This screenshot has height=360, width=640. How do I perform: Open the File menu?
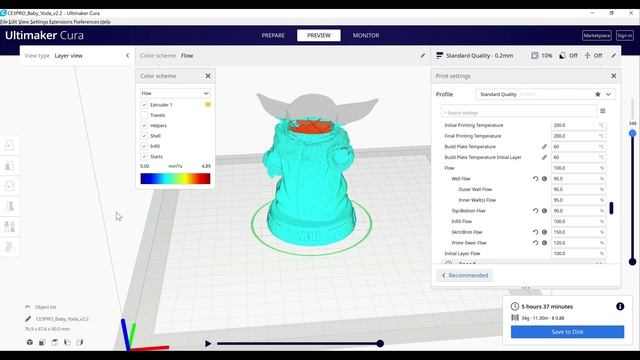[4, 22]
